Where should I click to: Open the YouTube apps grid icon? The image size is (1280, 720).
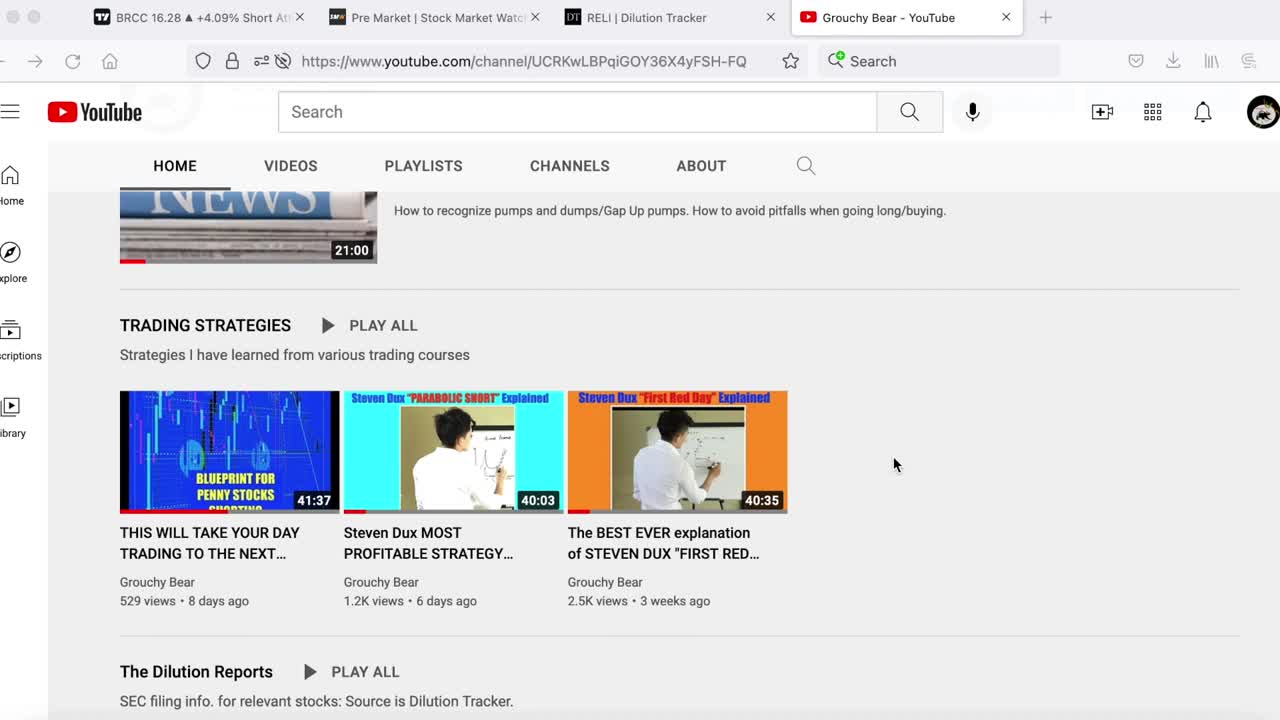coord(1153,112)
